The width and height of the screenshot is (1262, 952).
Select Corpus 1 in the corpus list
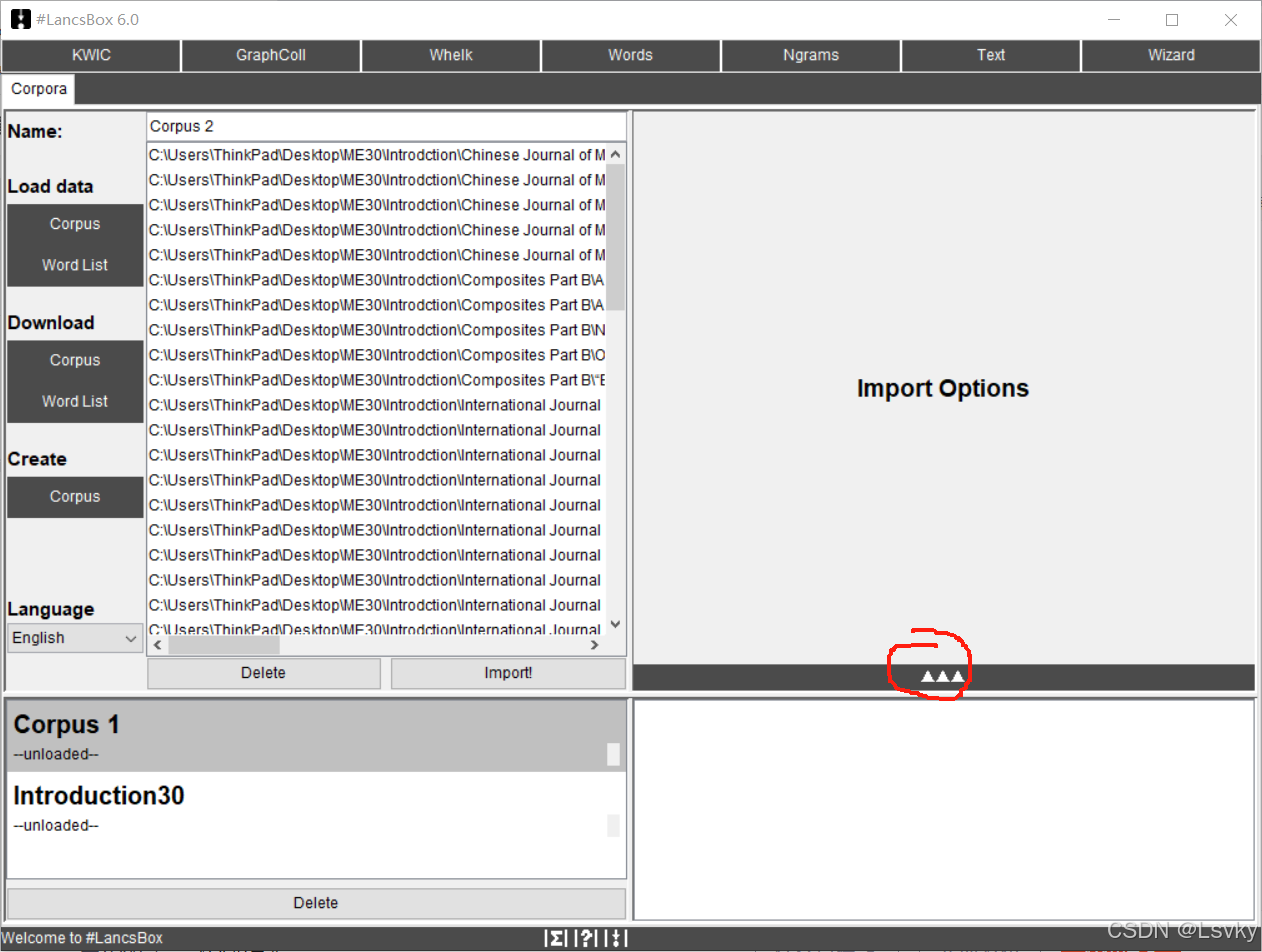pyautogui.click(x=316, y=736)
